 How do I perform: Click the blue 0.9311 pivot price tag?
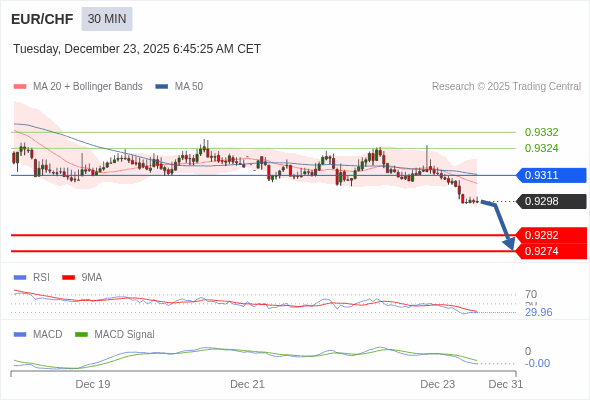coord(552,175)
